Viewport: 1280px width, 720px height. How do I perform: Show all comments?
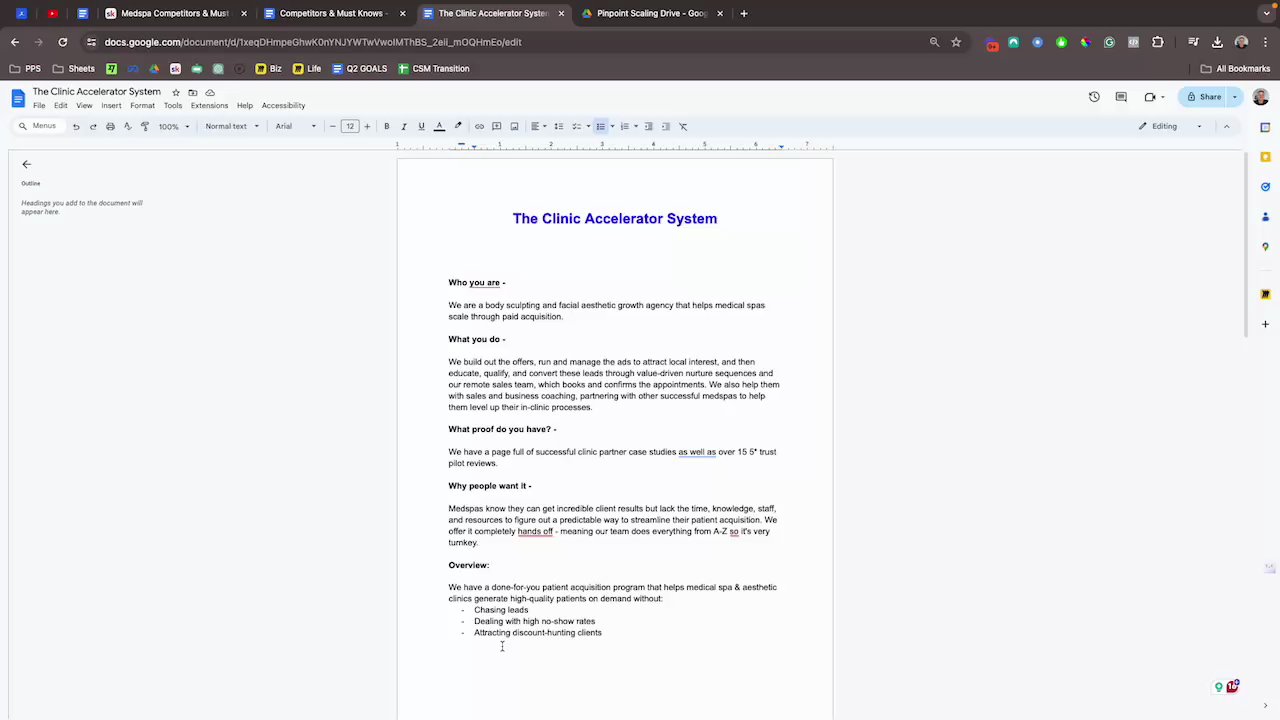point(1121,97)
